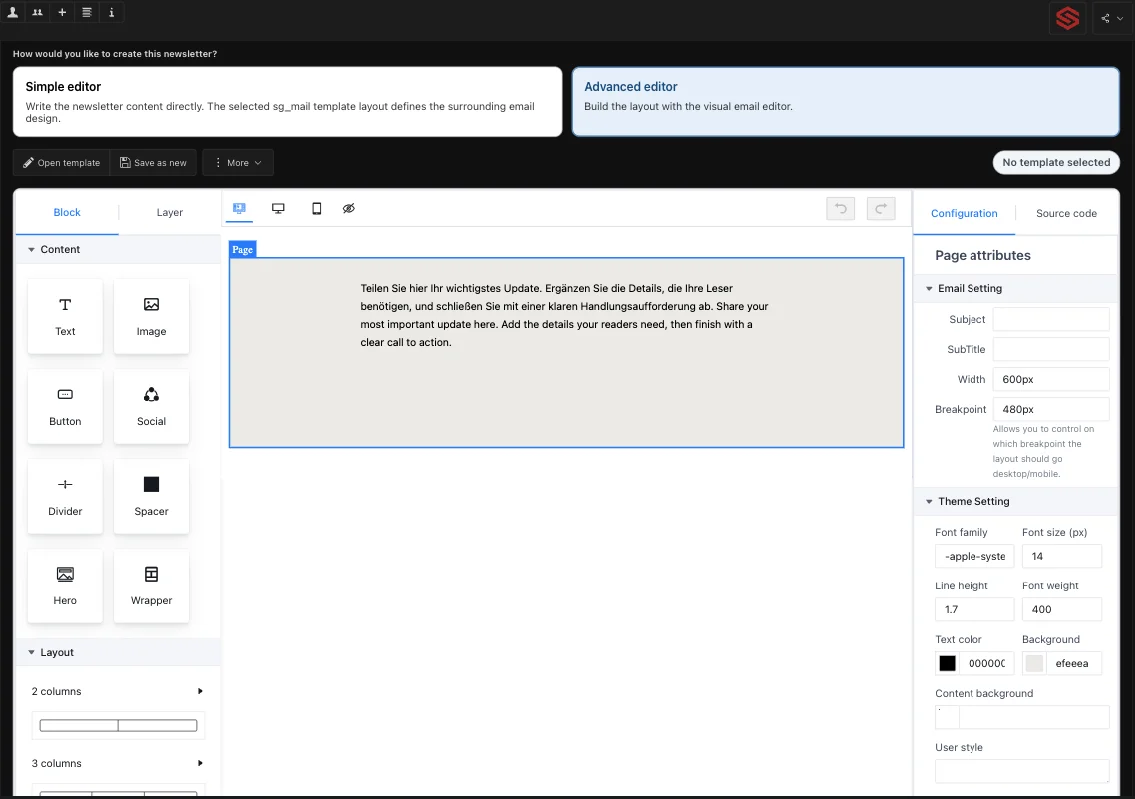Select the Image block
The image size is (1135, 799).
151,316
